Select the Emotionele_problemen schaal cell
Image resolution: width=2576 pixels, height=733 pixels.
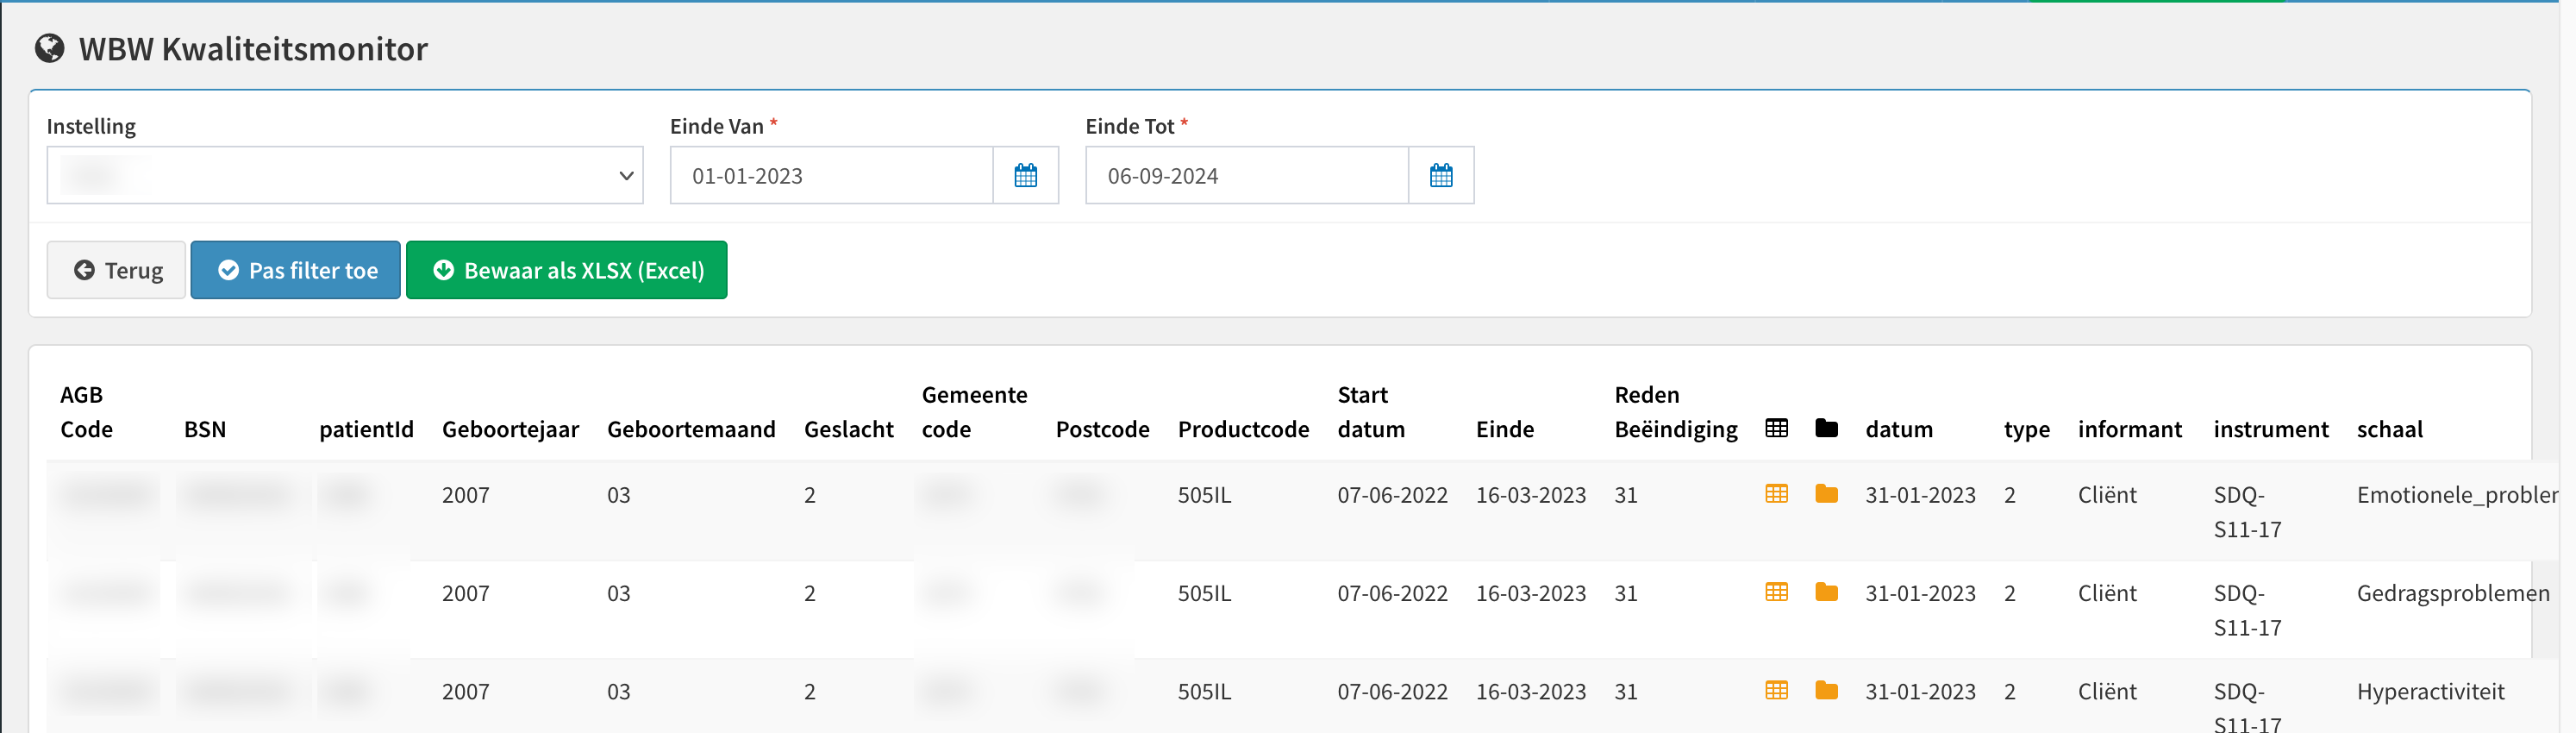2456,495
